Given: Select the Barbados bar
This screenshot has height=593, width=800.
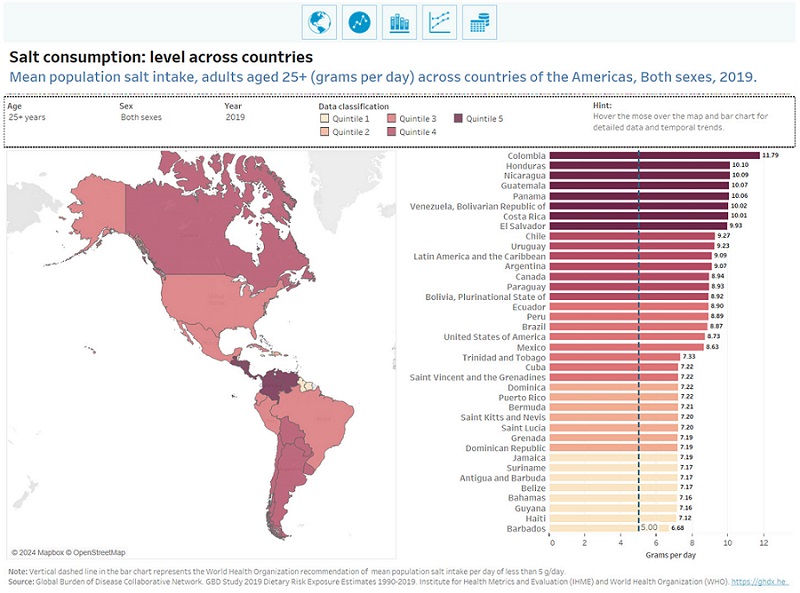Looking at the screenshot, I should click(x=609, y=528).
